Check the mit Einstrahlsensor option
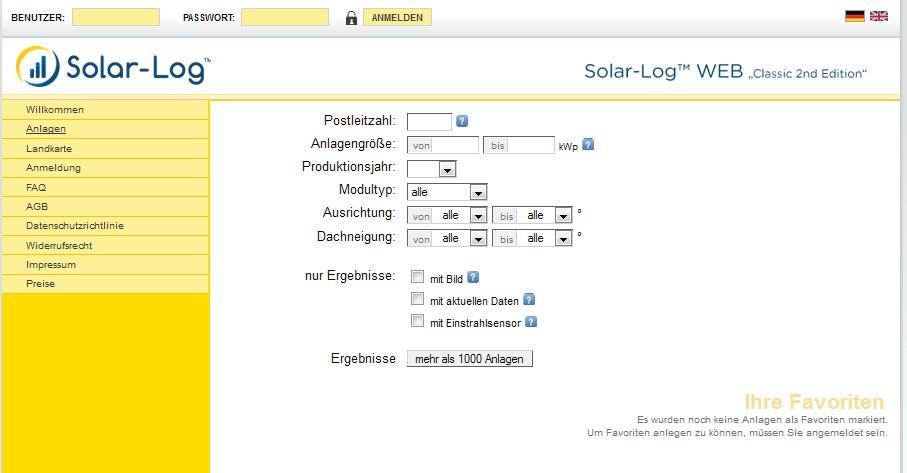Viewport: 907px width, 473px height. tap(417, 320)
